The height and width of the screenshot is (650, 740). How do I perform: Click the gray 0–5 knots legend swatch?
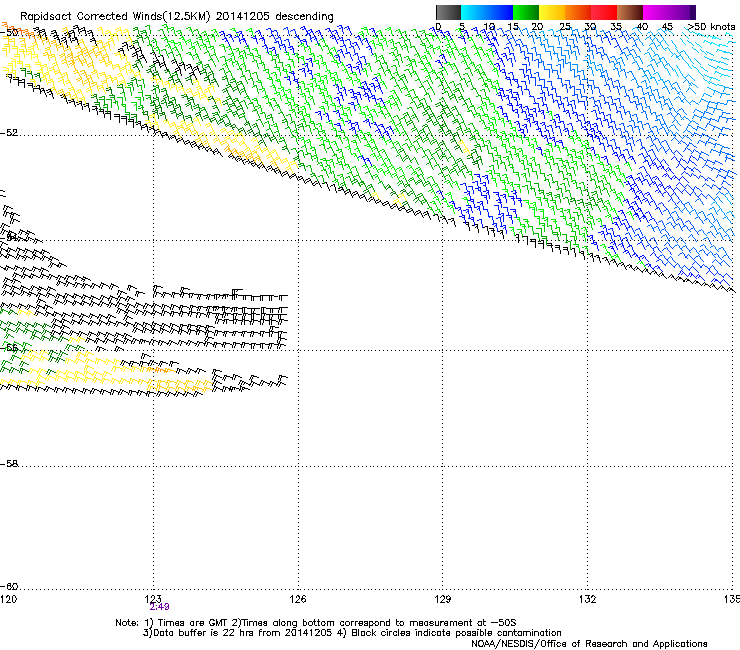448,12
